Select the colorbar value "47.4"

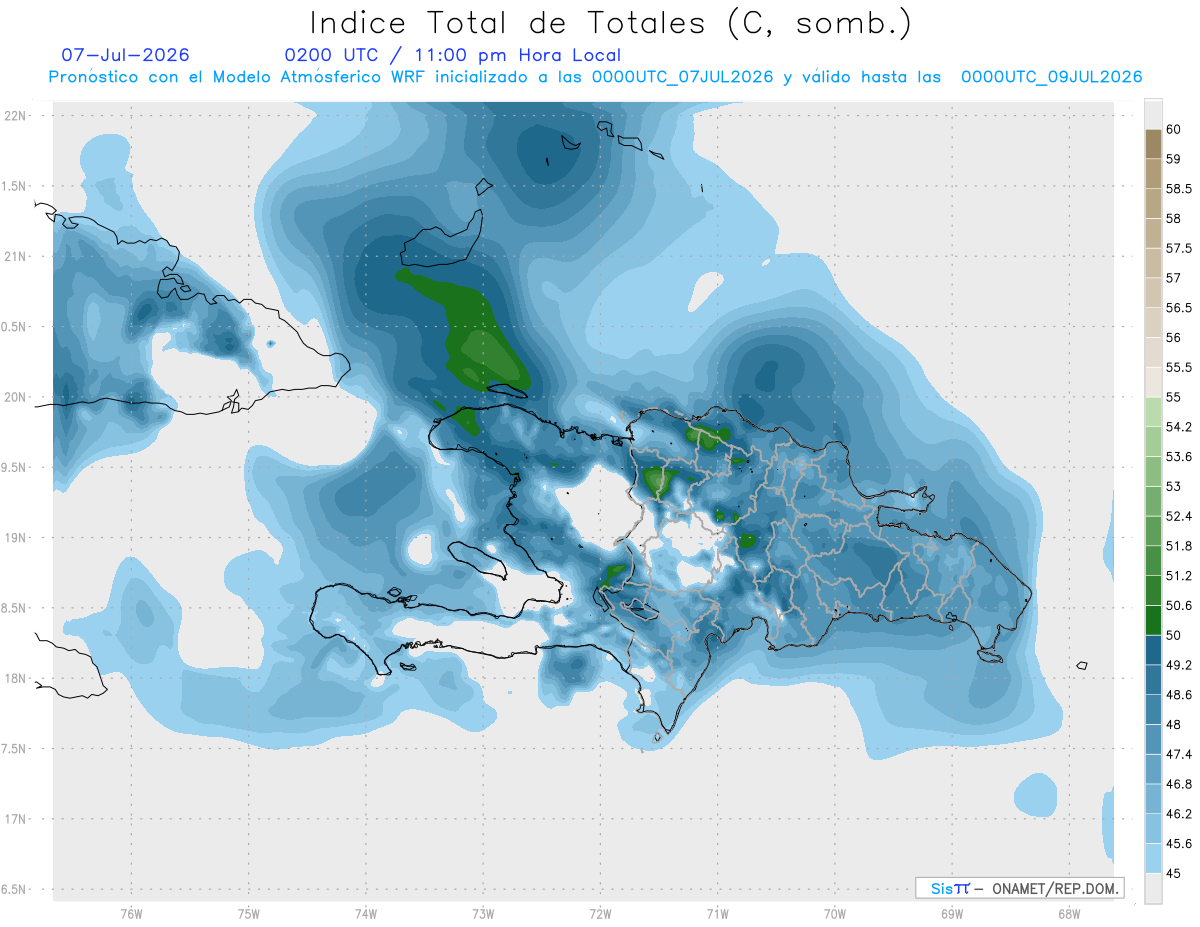coord(1179,754)
